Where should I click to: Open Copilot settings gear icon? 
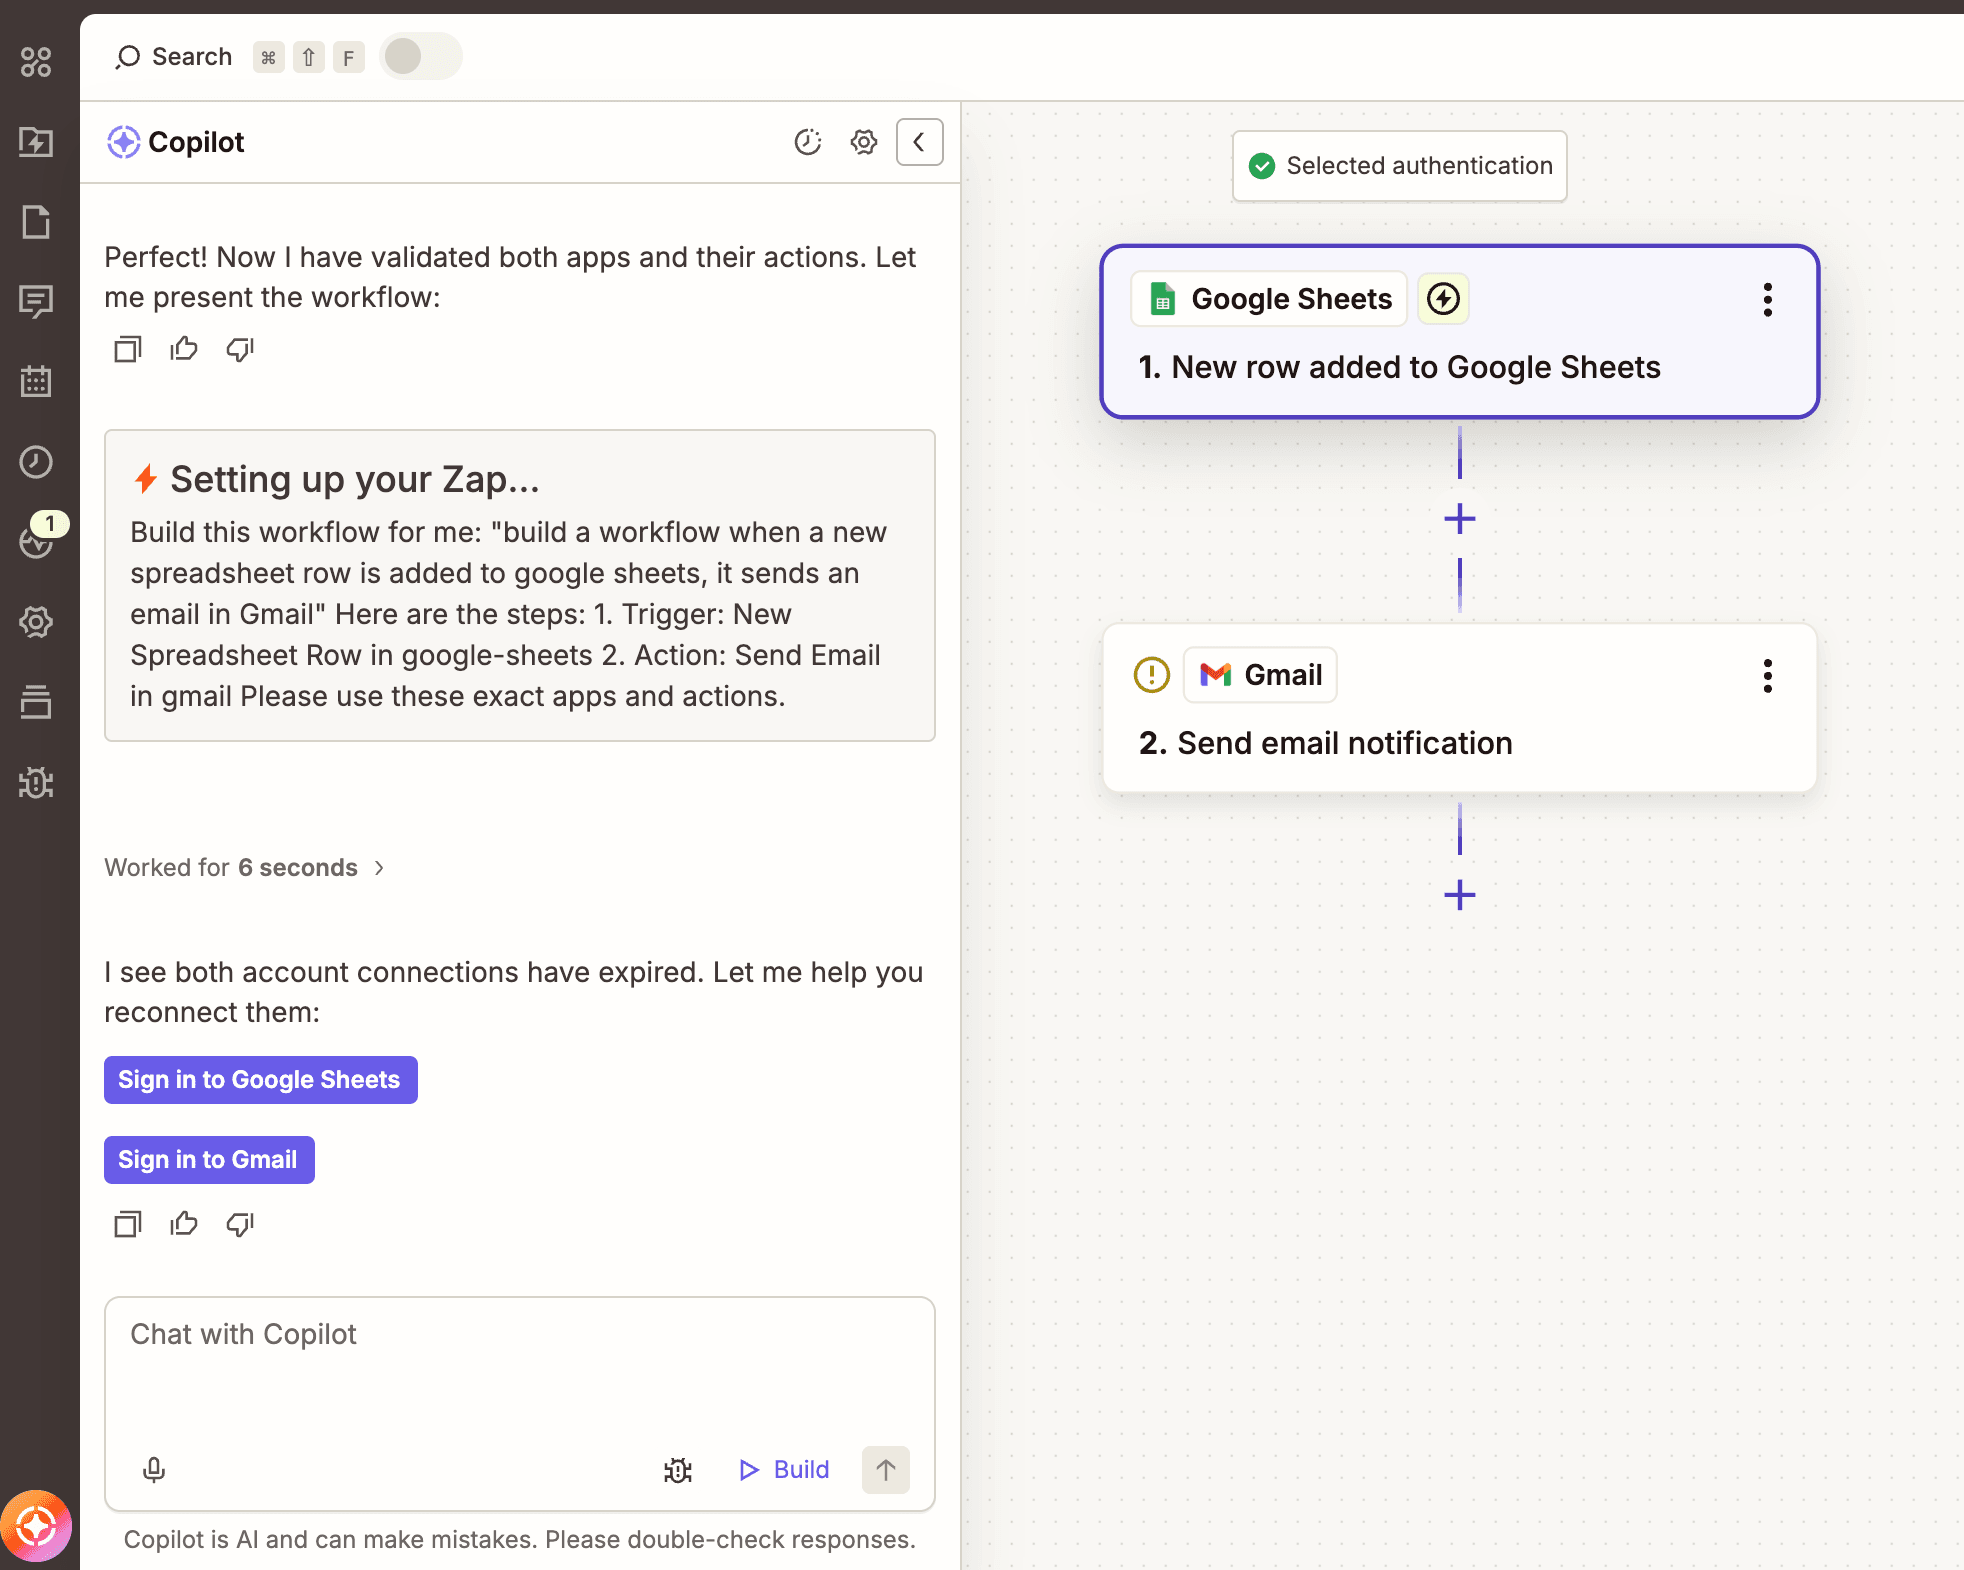point(864,142)
